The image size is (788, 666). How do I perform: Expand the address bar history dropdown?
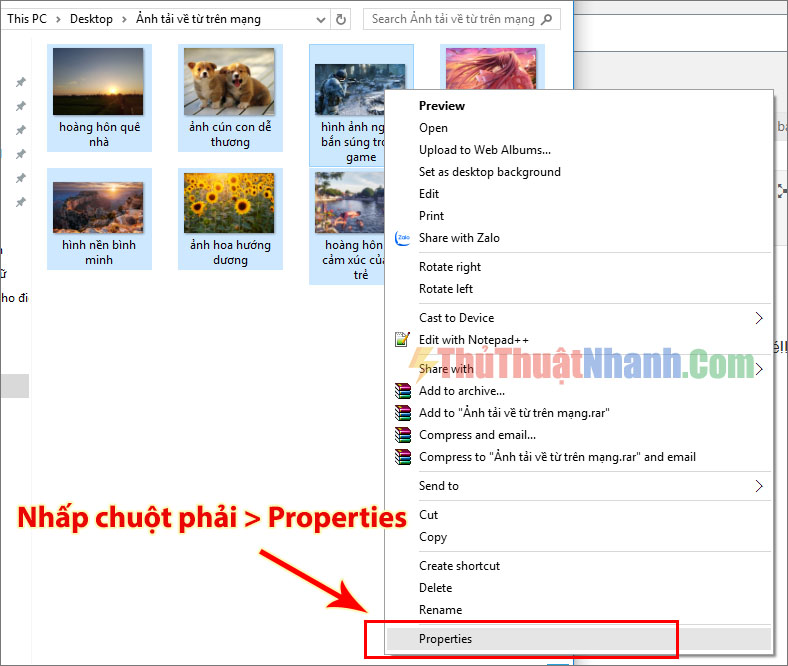point(321,20)
